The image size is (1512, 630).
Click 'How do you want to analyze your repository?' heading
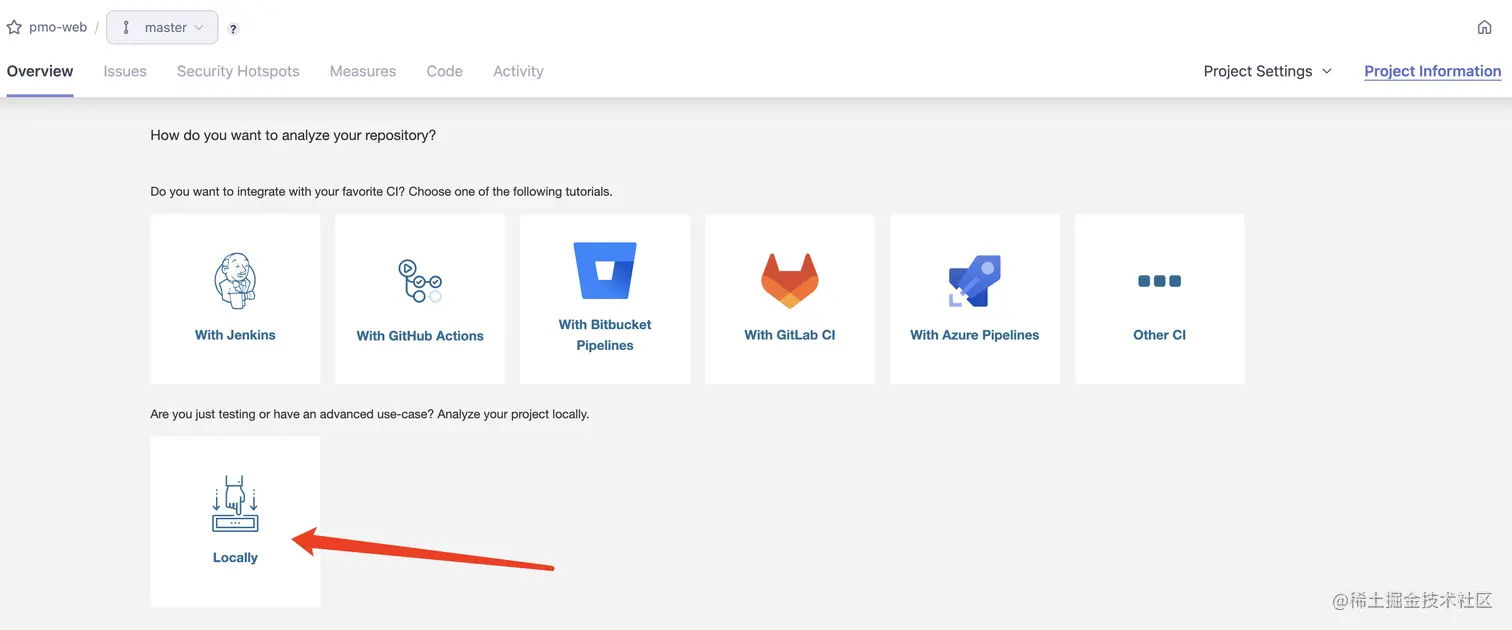(293, 135)
